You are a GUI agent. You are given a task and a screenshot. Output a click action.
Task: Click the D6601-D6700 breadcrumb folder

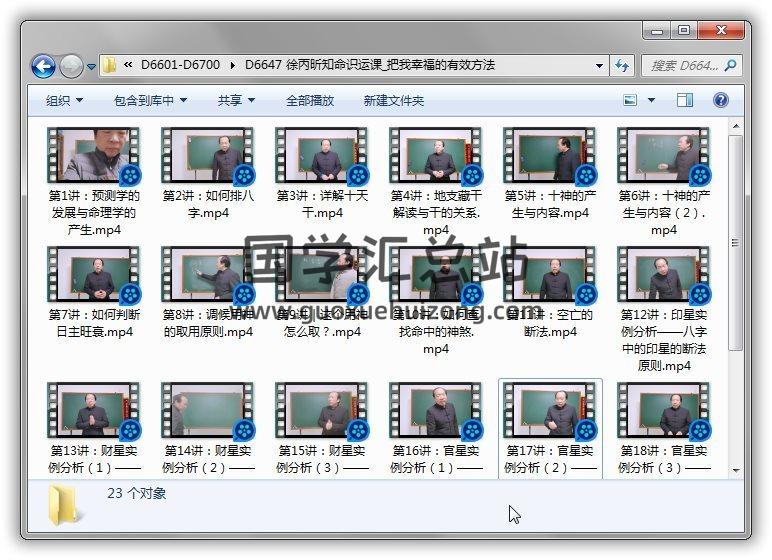pyautogui.click(x=180, y=66)
